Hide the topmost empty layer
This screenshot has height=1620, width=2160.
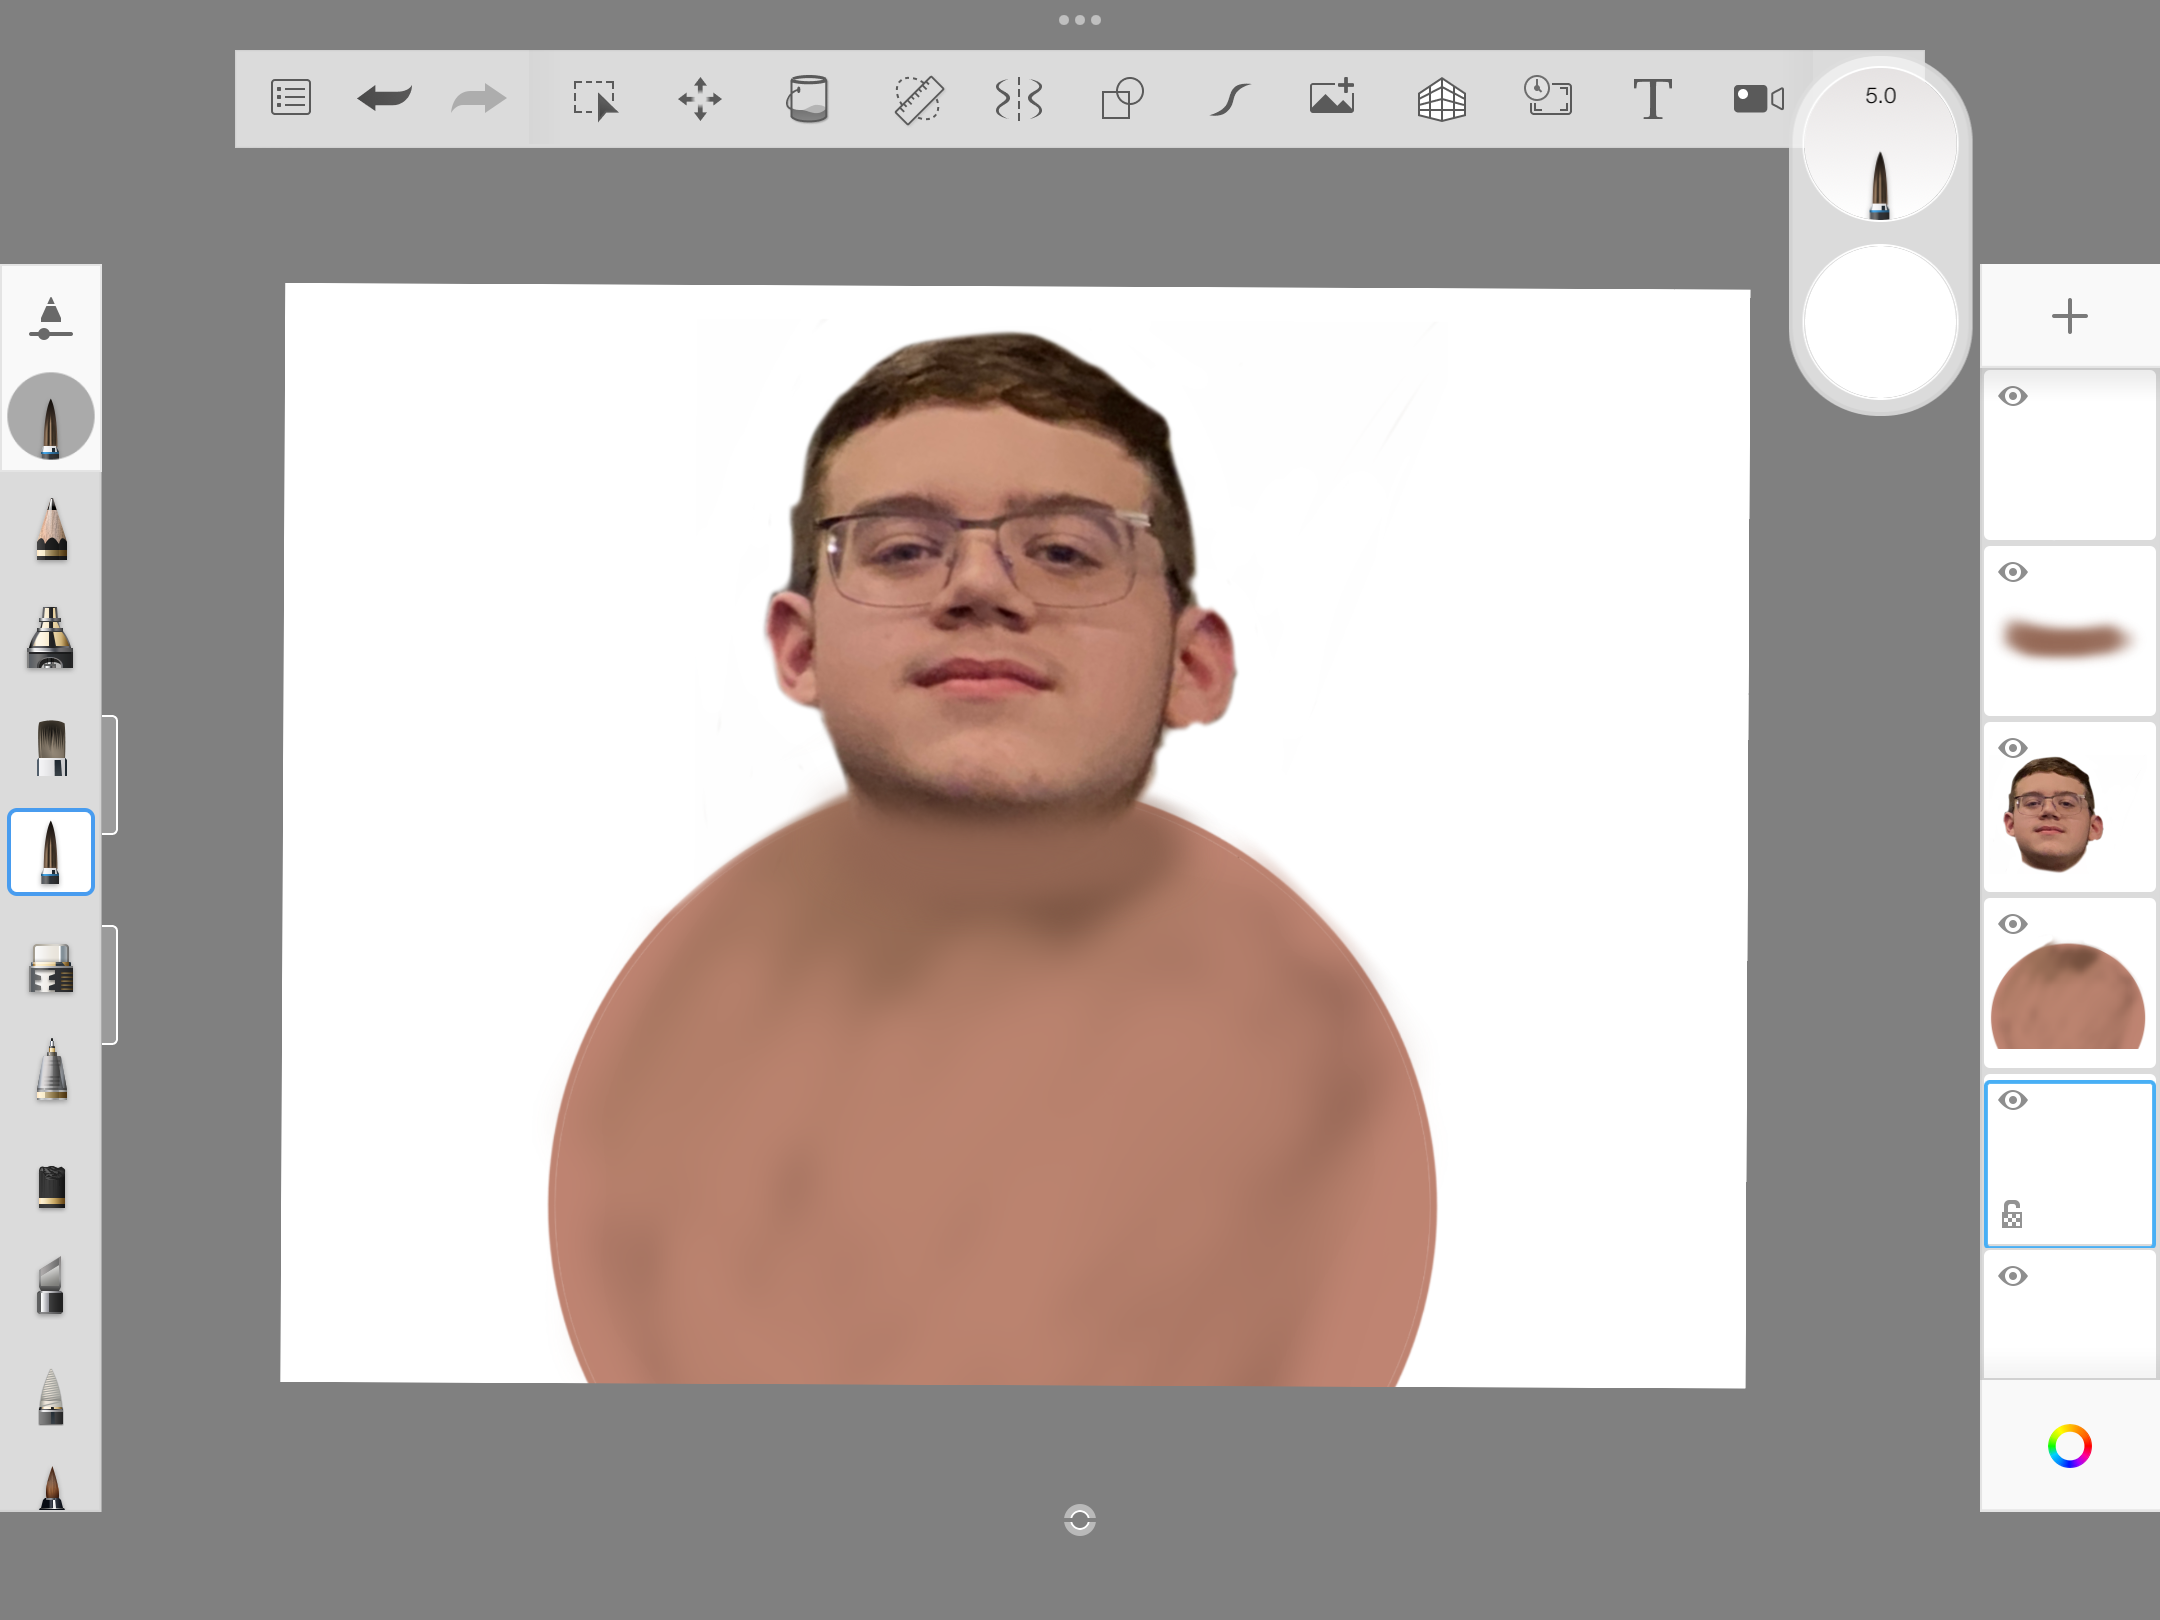click(x=2013, y=396)
